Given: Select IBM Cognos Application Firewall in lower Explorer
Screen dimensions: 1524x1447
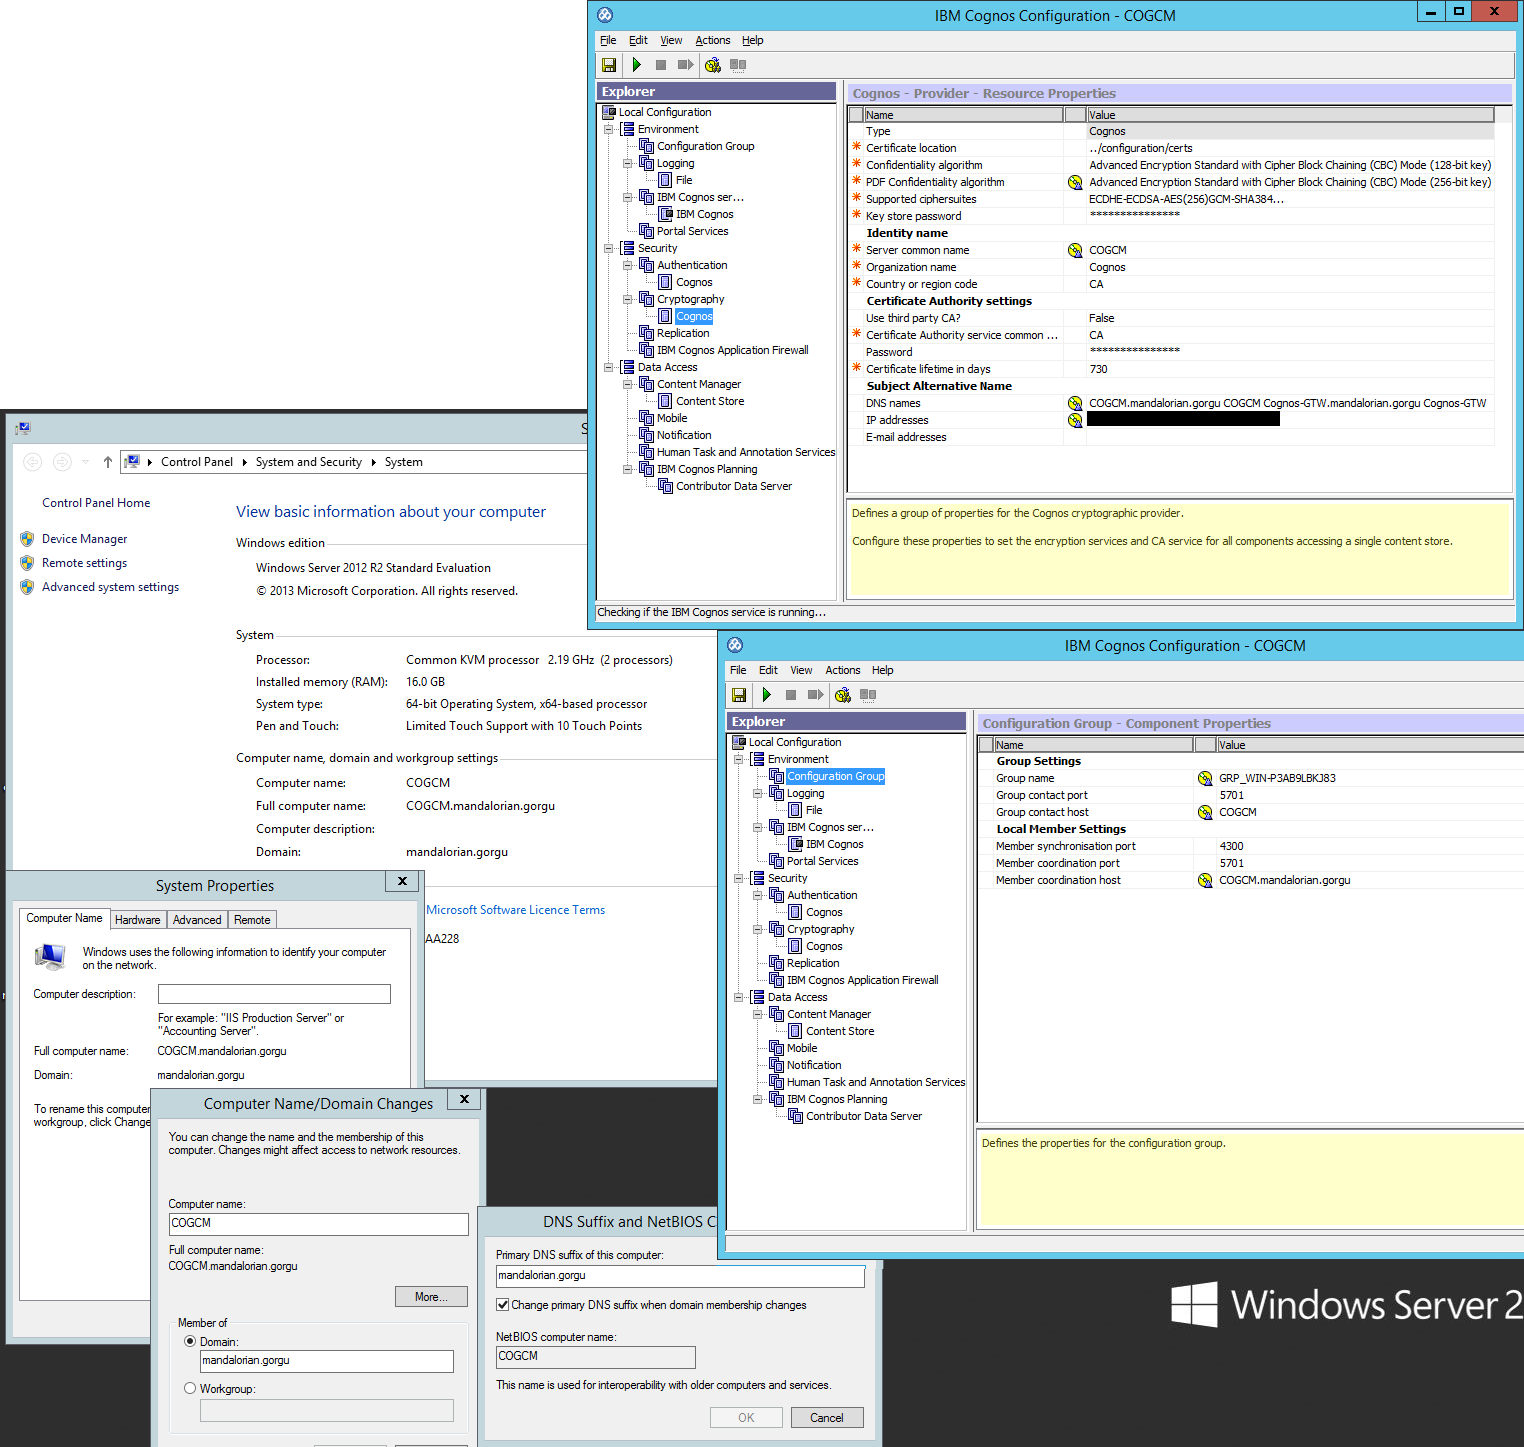Looking at the screenshot, I should tap(863, 980).
